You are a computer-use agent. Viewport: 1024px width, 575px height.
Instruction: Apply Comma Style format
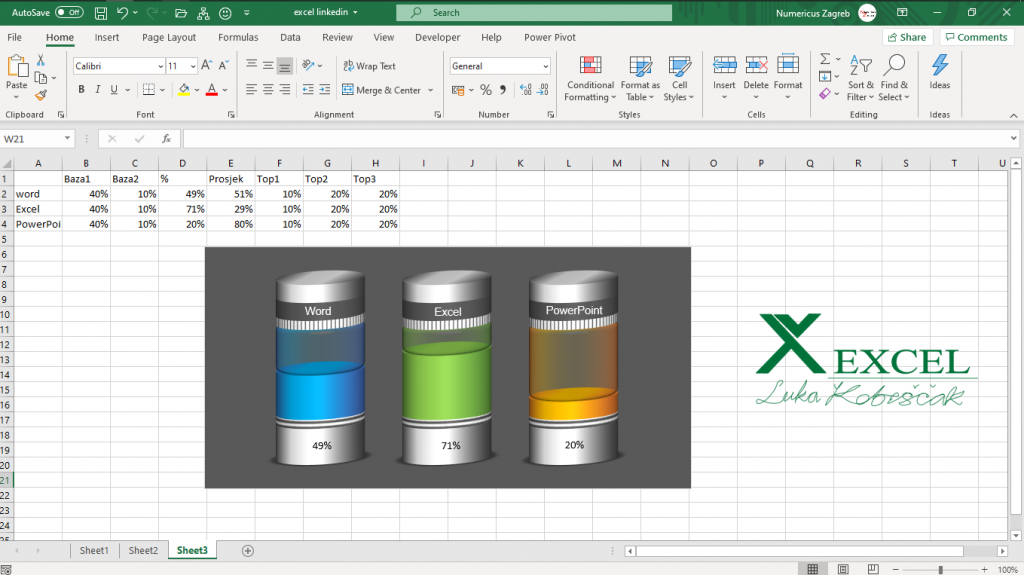(x=503, y=90)
